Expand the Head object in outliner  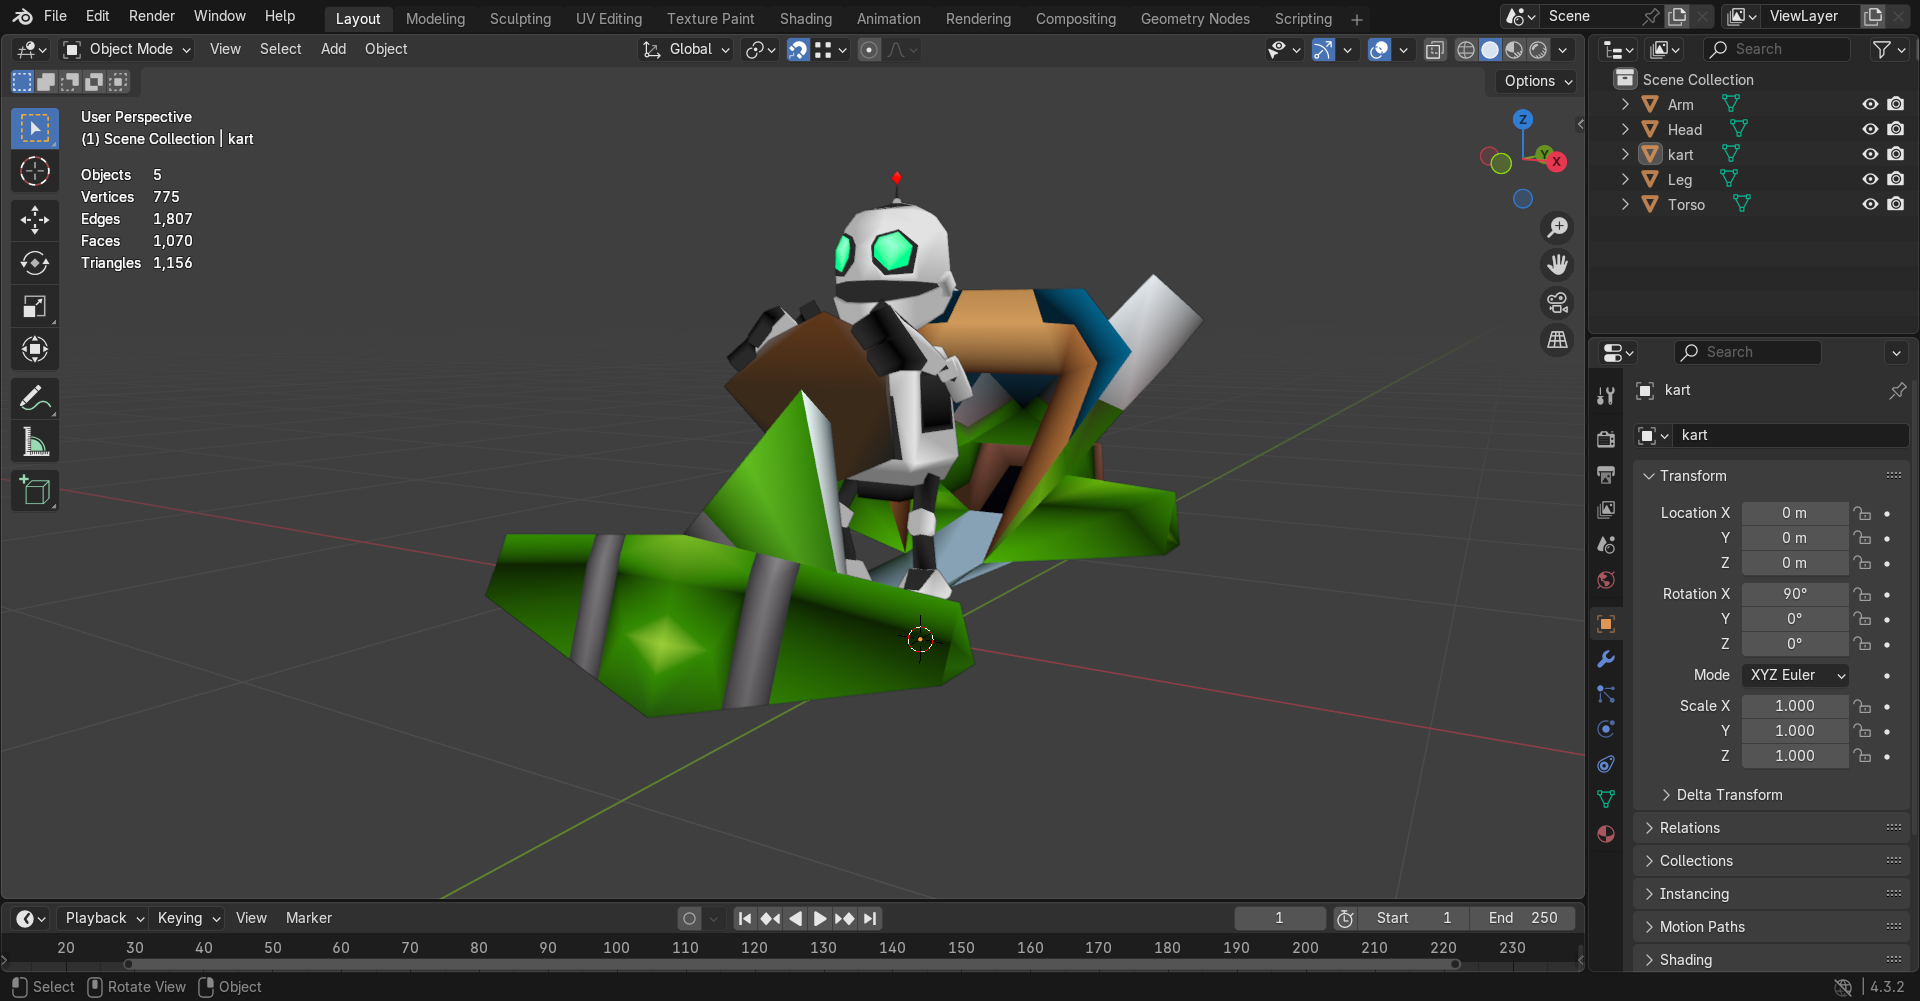pos(1625,129)
